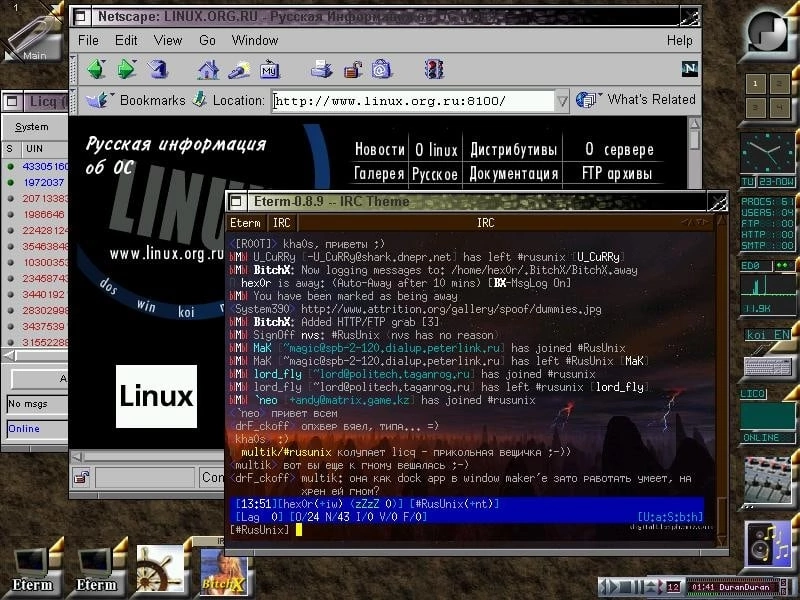Click the Netscape Search toolbar icon

coord(238,69)
